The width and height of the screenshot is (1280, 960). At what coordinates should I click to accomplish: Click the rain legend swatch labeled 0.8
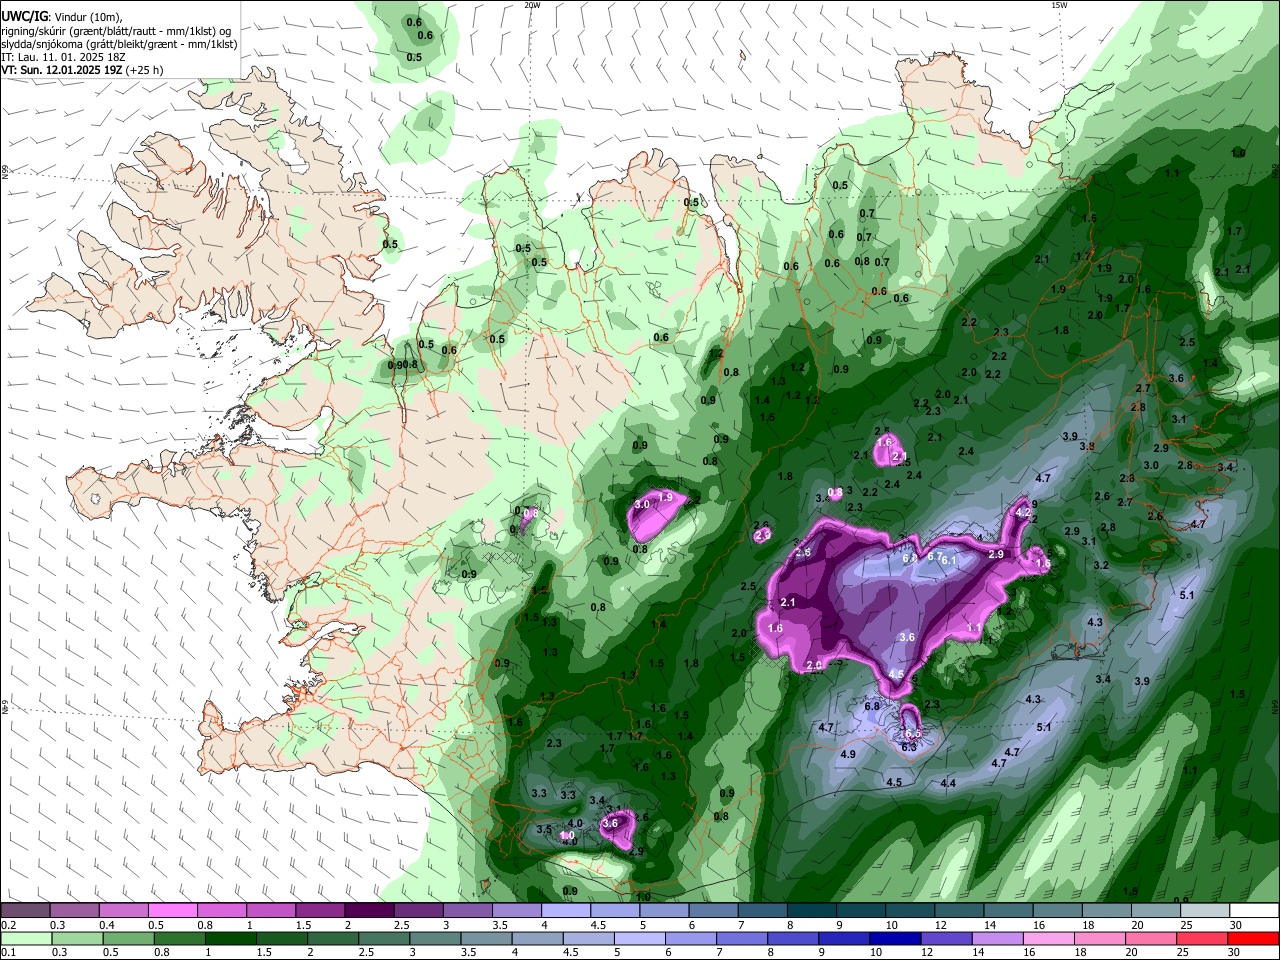click(x=179, y=938)
